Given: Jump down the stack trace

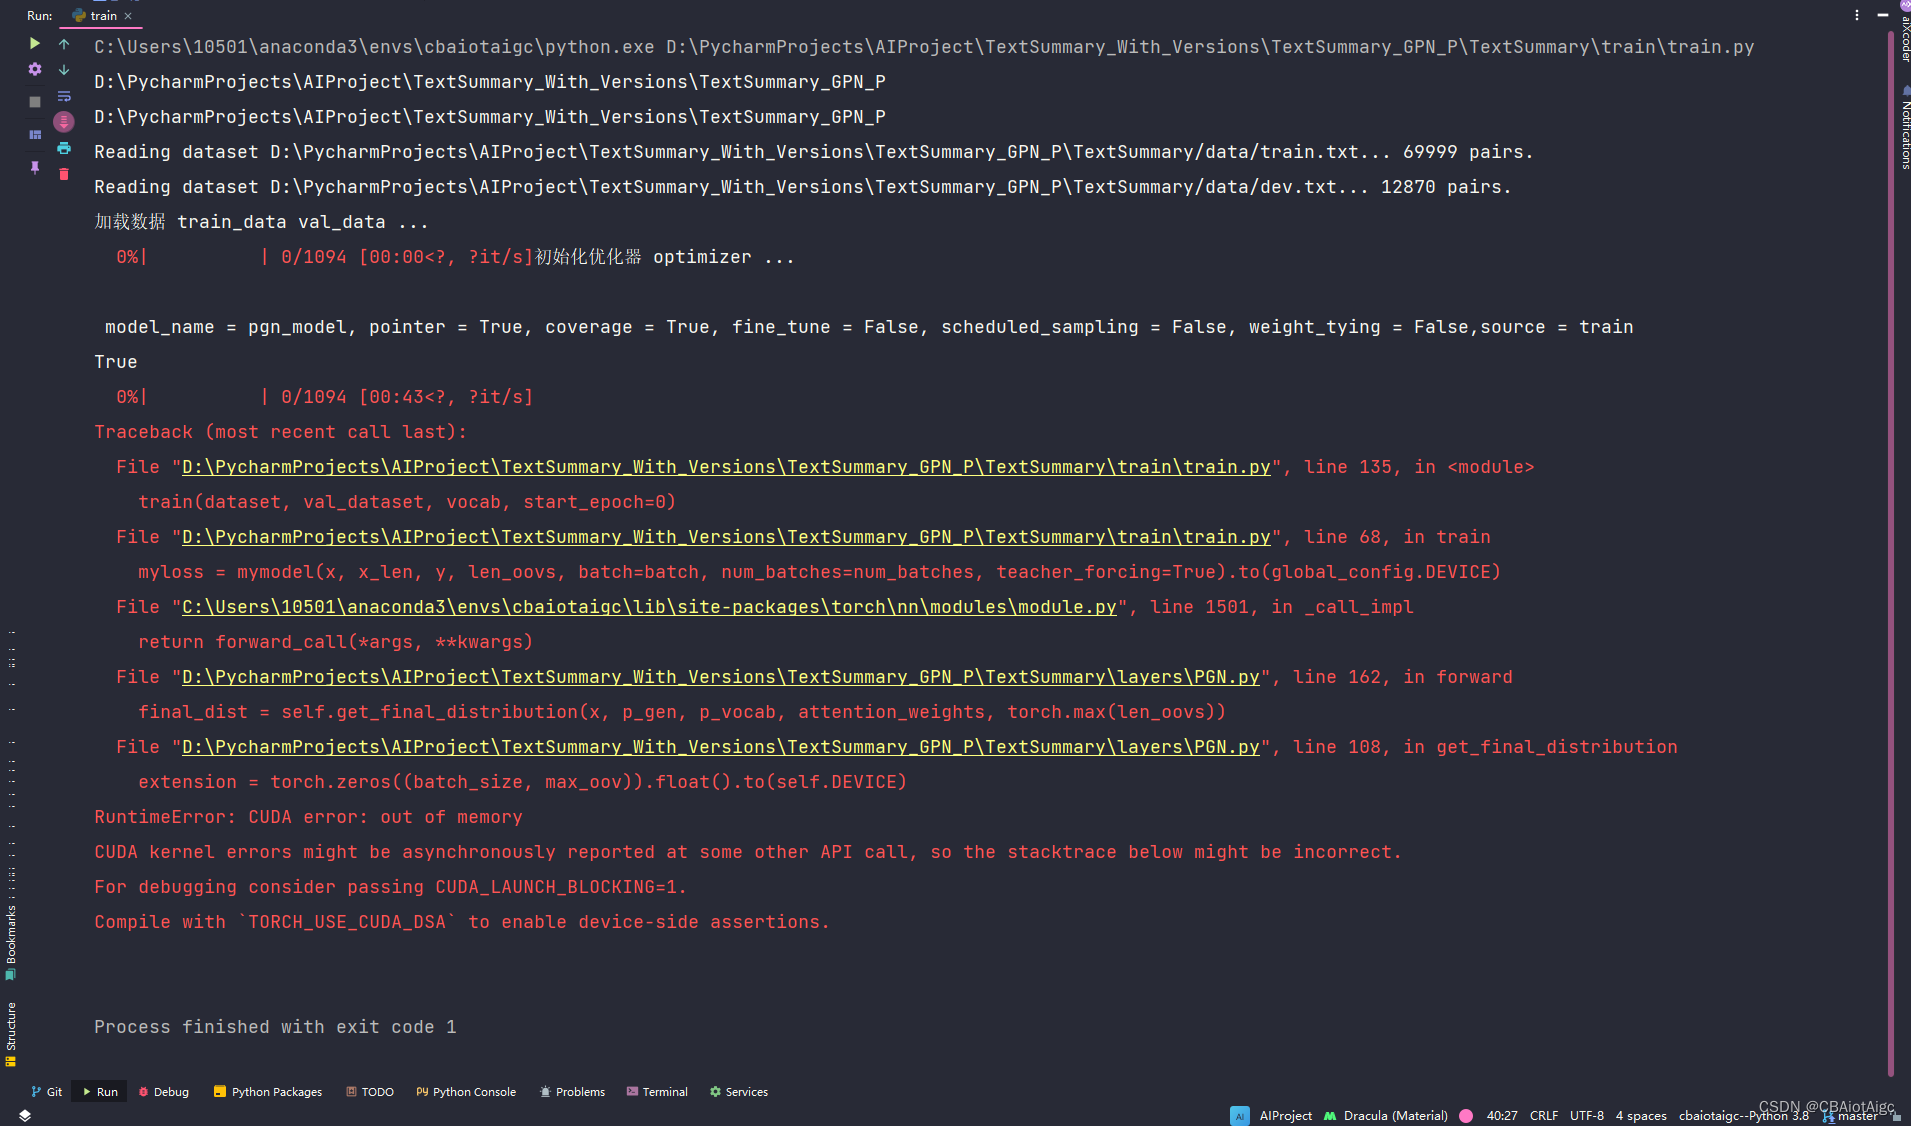Looking at the screenshot, I should tap(64, 68).
